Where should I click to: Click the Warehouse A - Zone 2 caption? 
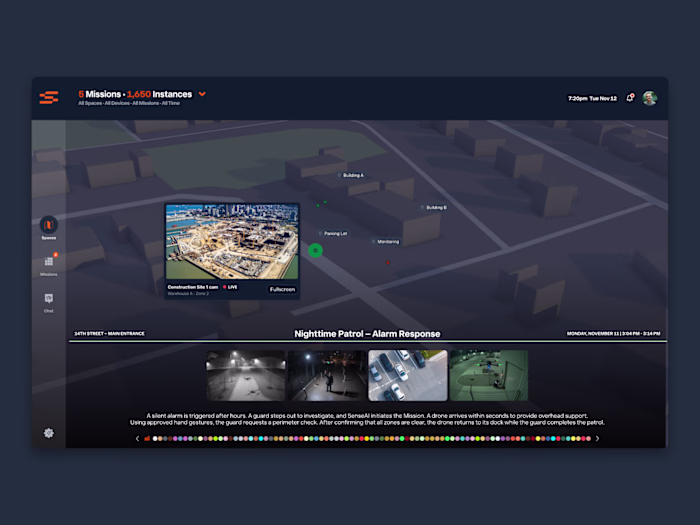tap(188, 293)
